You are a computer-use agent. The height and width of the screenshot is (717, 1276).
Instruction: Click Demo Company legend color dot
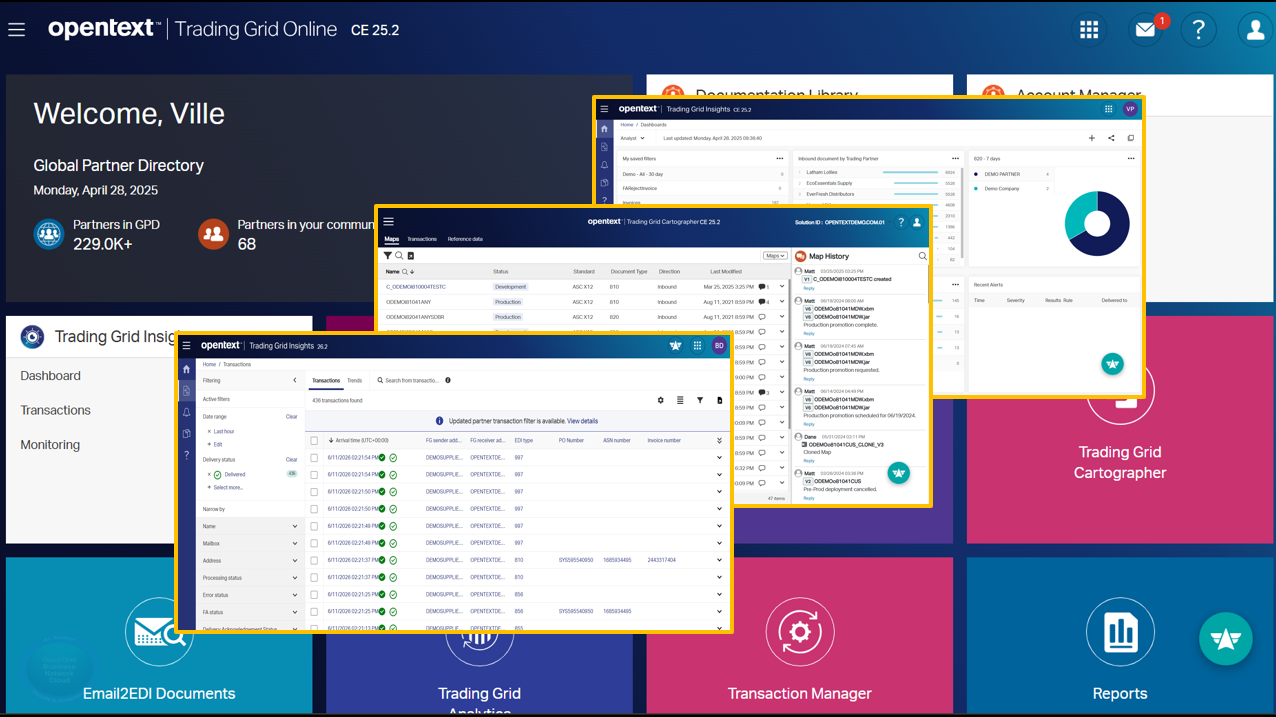(976, 188)
